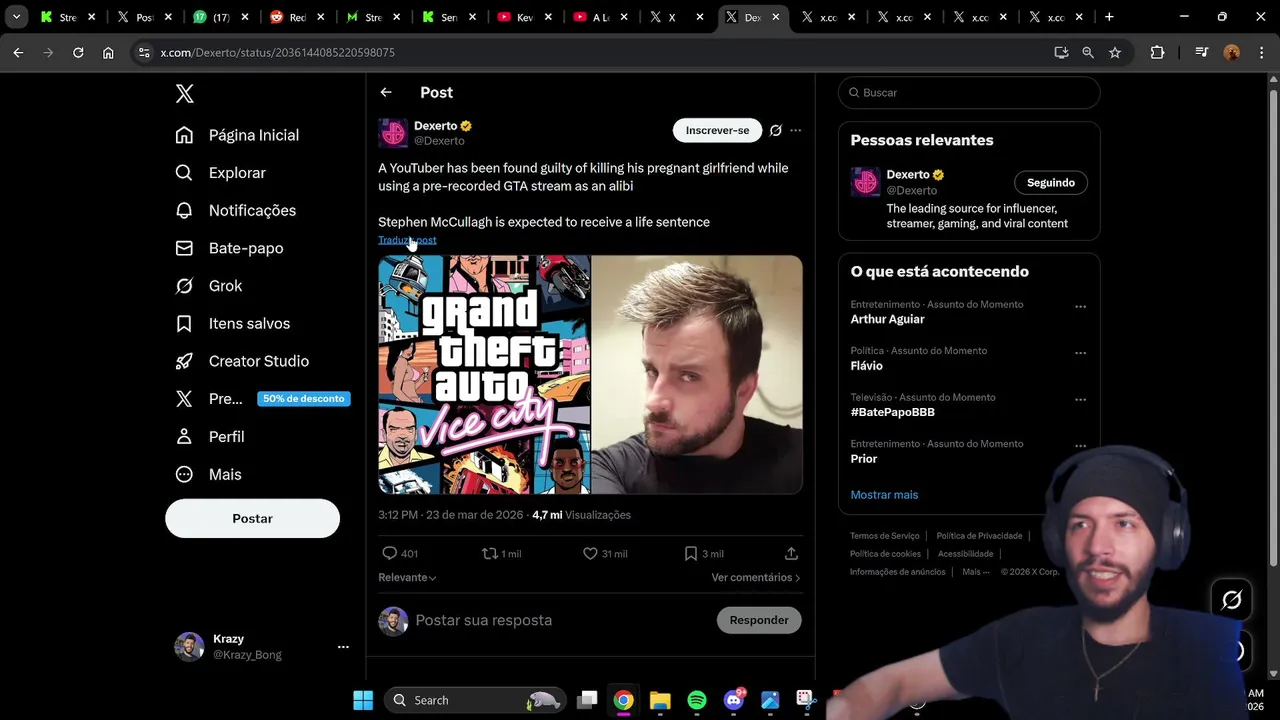This screenshot has width=1280, height=720.
Task: Open options for Prior trend
Action: [1080, 446]
